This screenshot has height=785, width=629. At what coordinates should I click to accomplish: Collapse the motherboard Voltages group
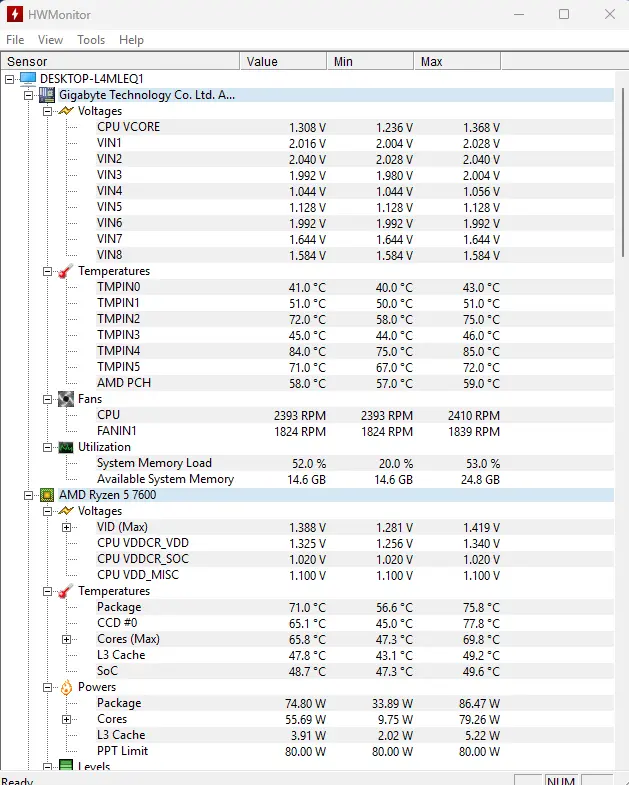[48, 111]
